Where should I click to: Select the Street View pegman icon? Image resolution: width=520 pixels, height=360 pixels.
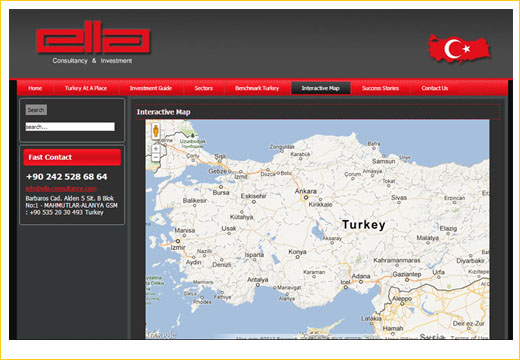[156, 131]
